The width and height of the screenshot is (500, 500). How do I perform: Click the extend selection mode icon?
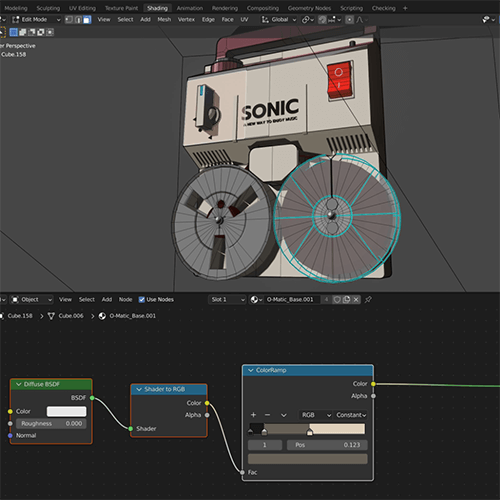tap(23, 32)
